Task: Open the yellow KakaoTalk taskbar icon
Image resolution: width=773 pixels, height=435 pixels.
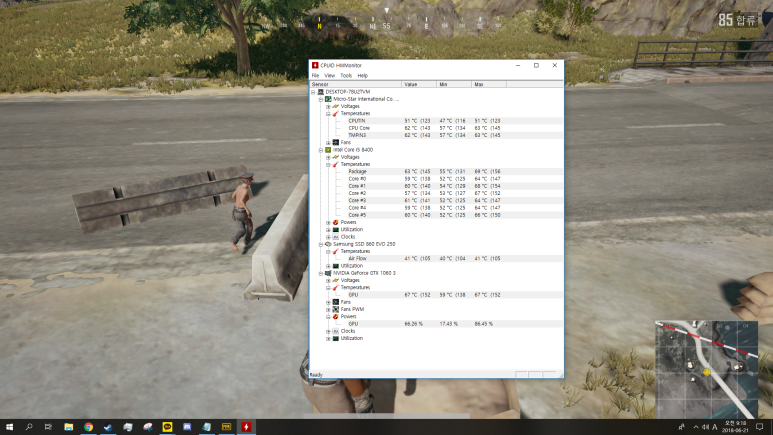Action: pos(167,427)
